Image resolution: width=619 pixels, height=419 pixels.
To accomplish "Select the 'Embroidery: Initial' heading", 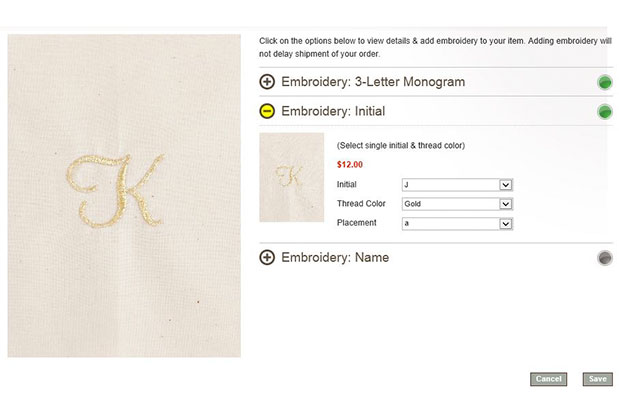I will pyautogui.click(x=333, y=111).
